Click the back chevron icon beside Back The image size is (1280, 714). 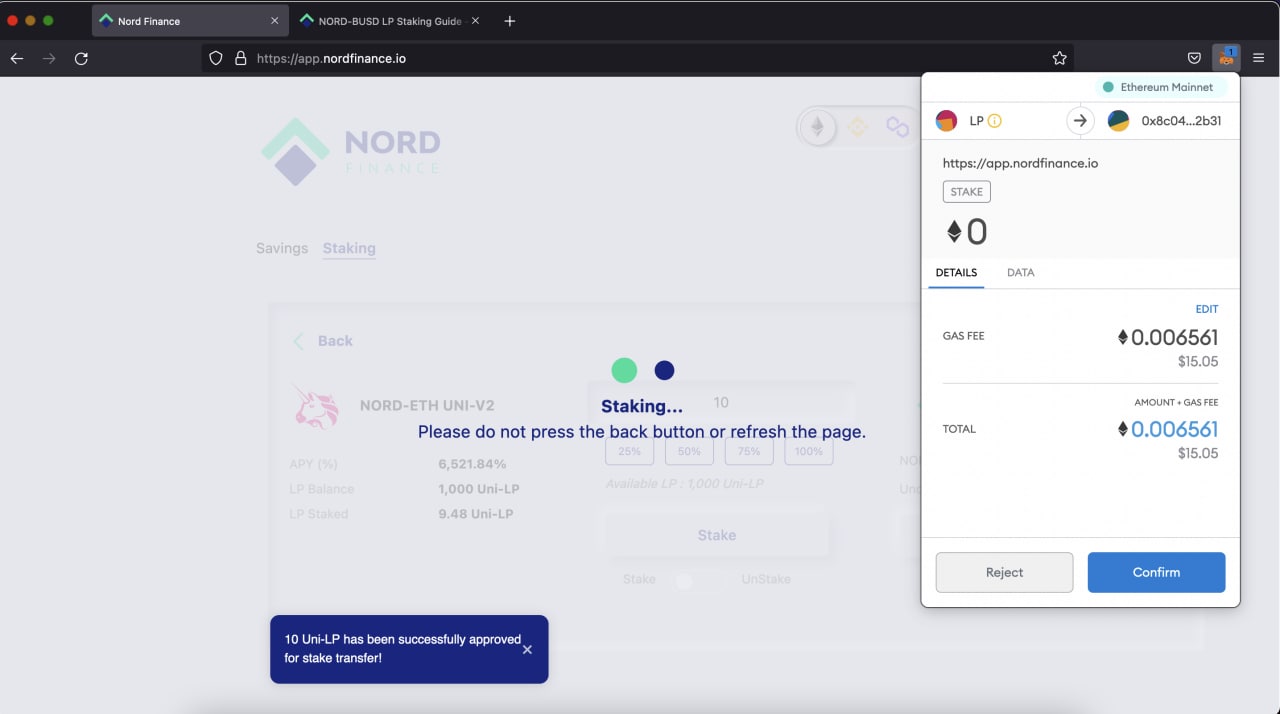298,341
